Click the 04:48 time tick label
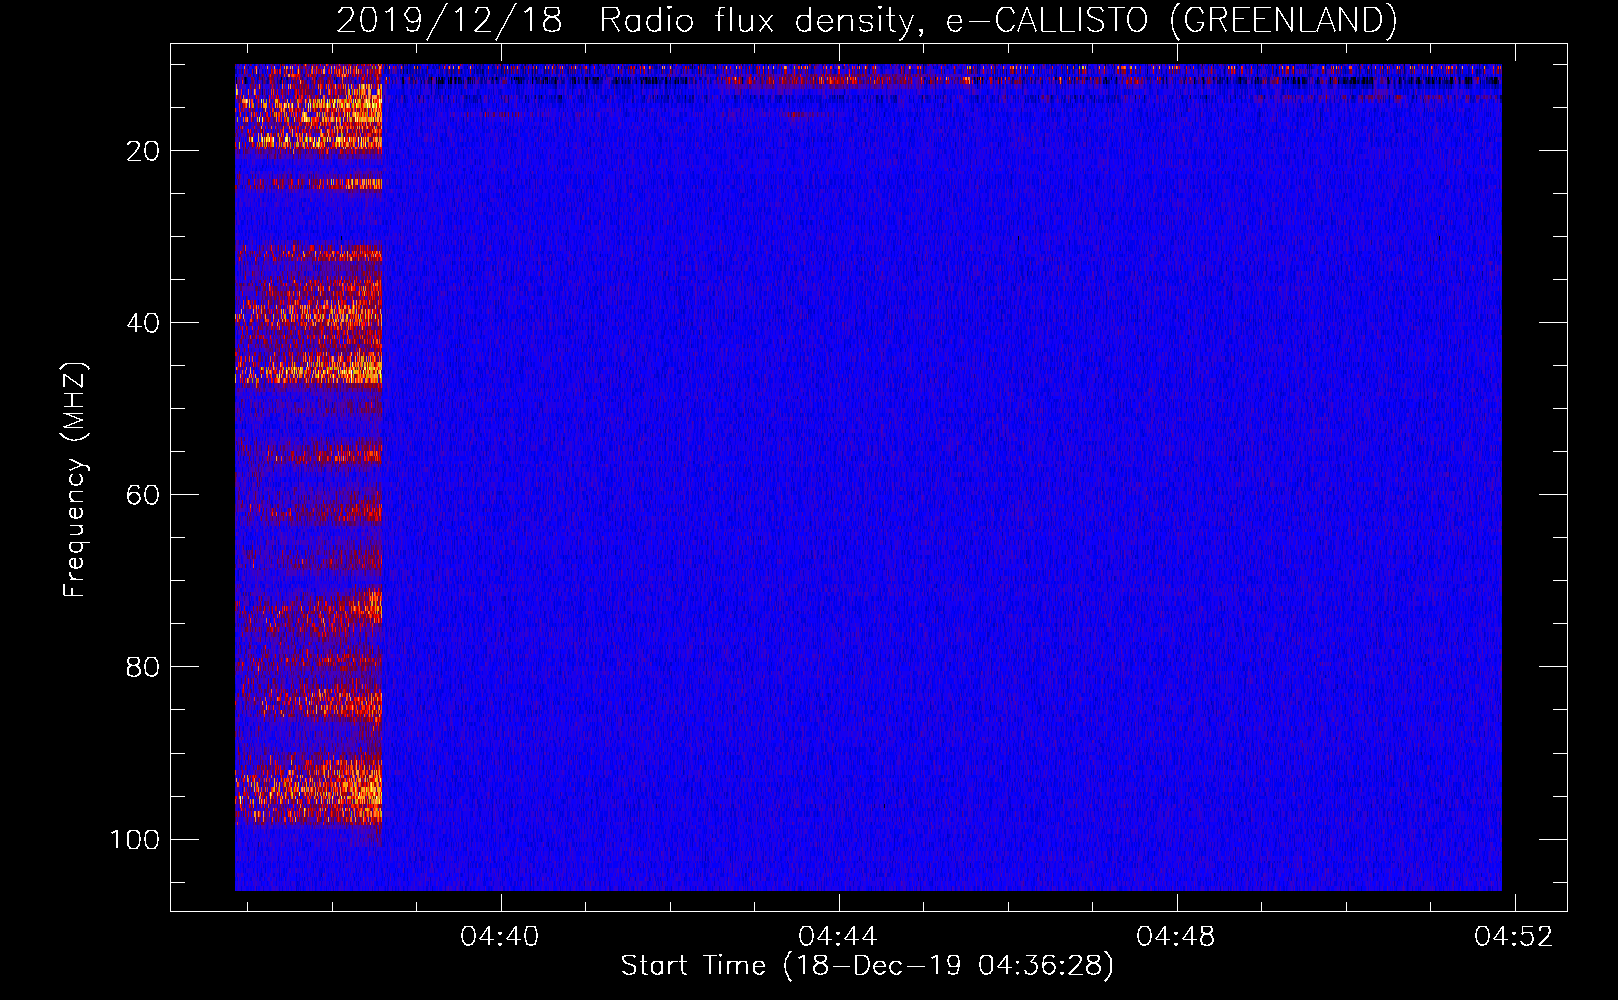The height and width of the screenshot is (1000, 1618). 1176,936
